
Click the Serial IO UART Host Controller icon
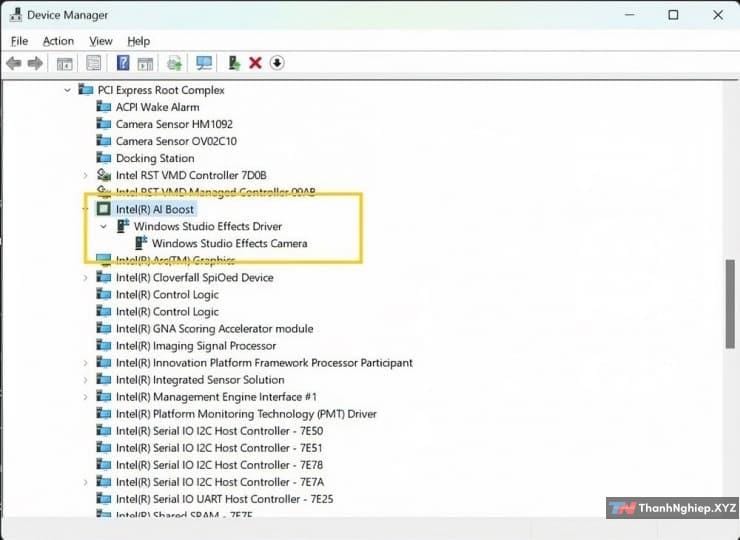(103, 498)
